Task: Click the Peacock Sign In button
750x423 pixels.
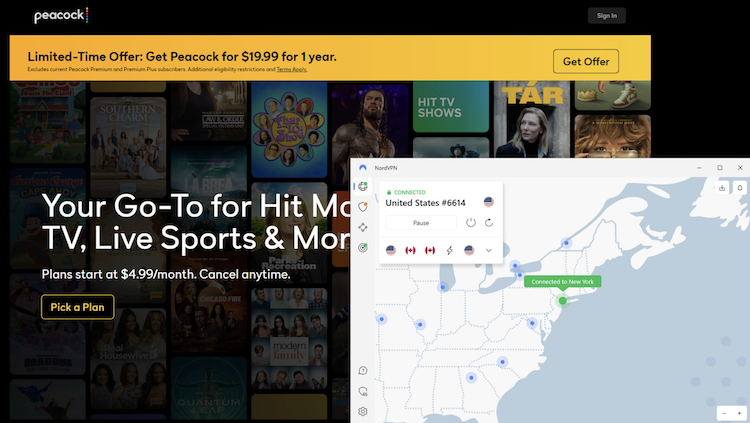Action: pos(607,16)
